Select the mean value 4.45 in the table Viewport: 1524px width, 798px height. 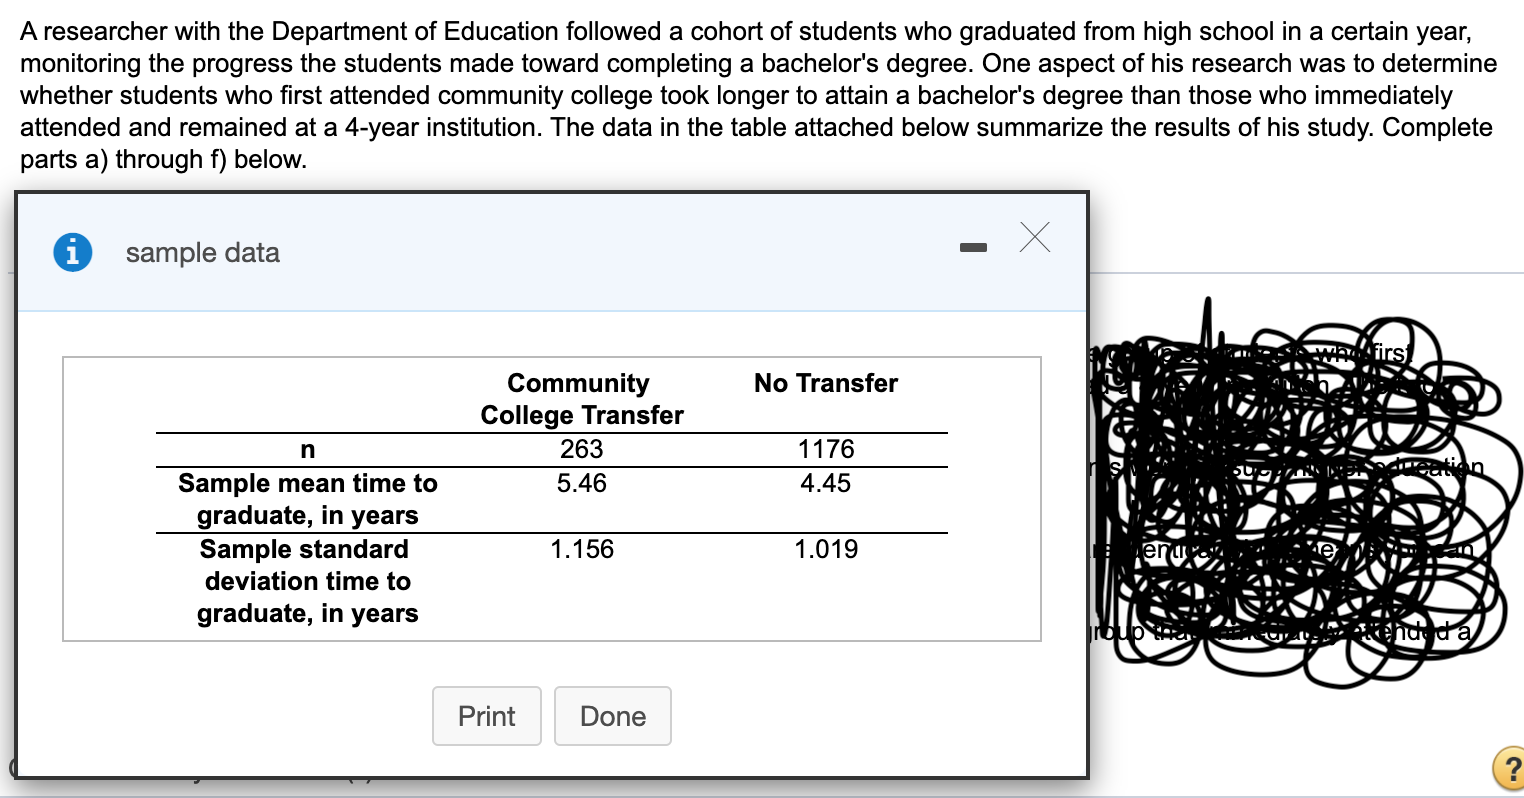[x=827, y=483]
